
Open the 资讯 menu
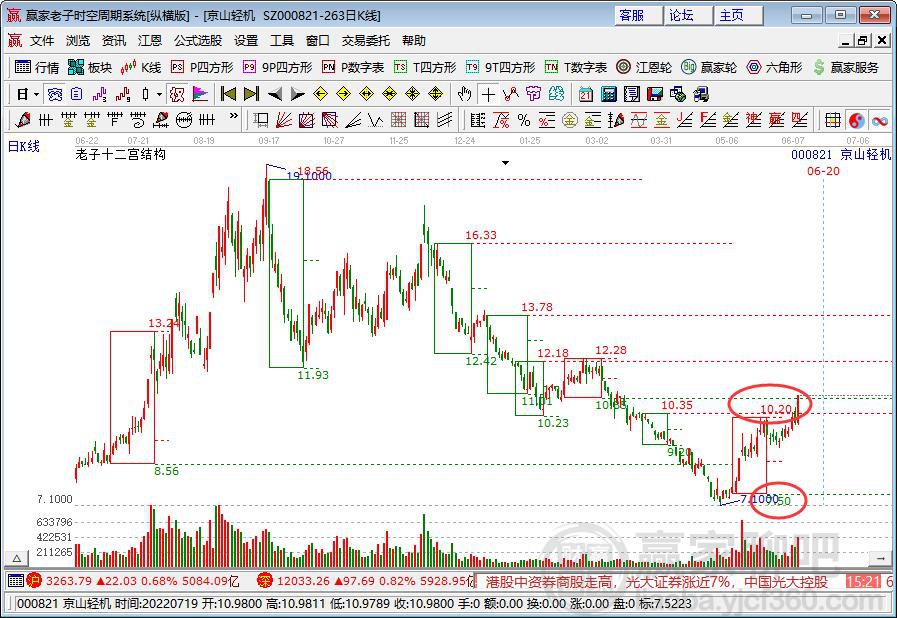point(114,41)
